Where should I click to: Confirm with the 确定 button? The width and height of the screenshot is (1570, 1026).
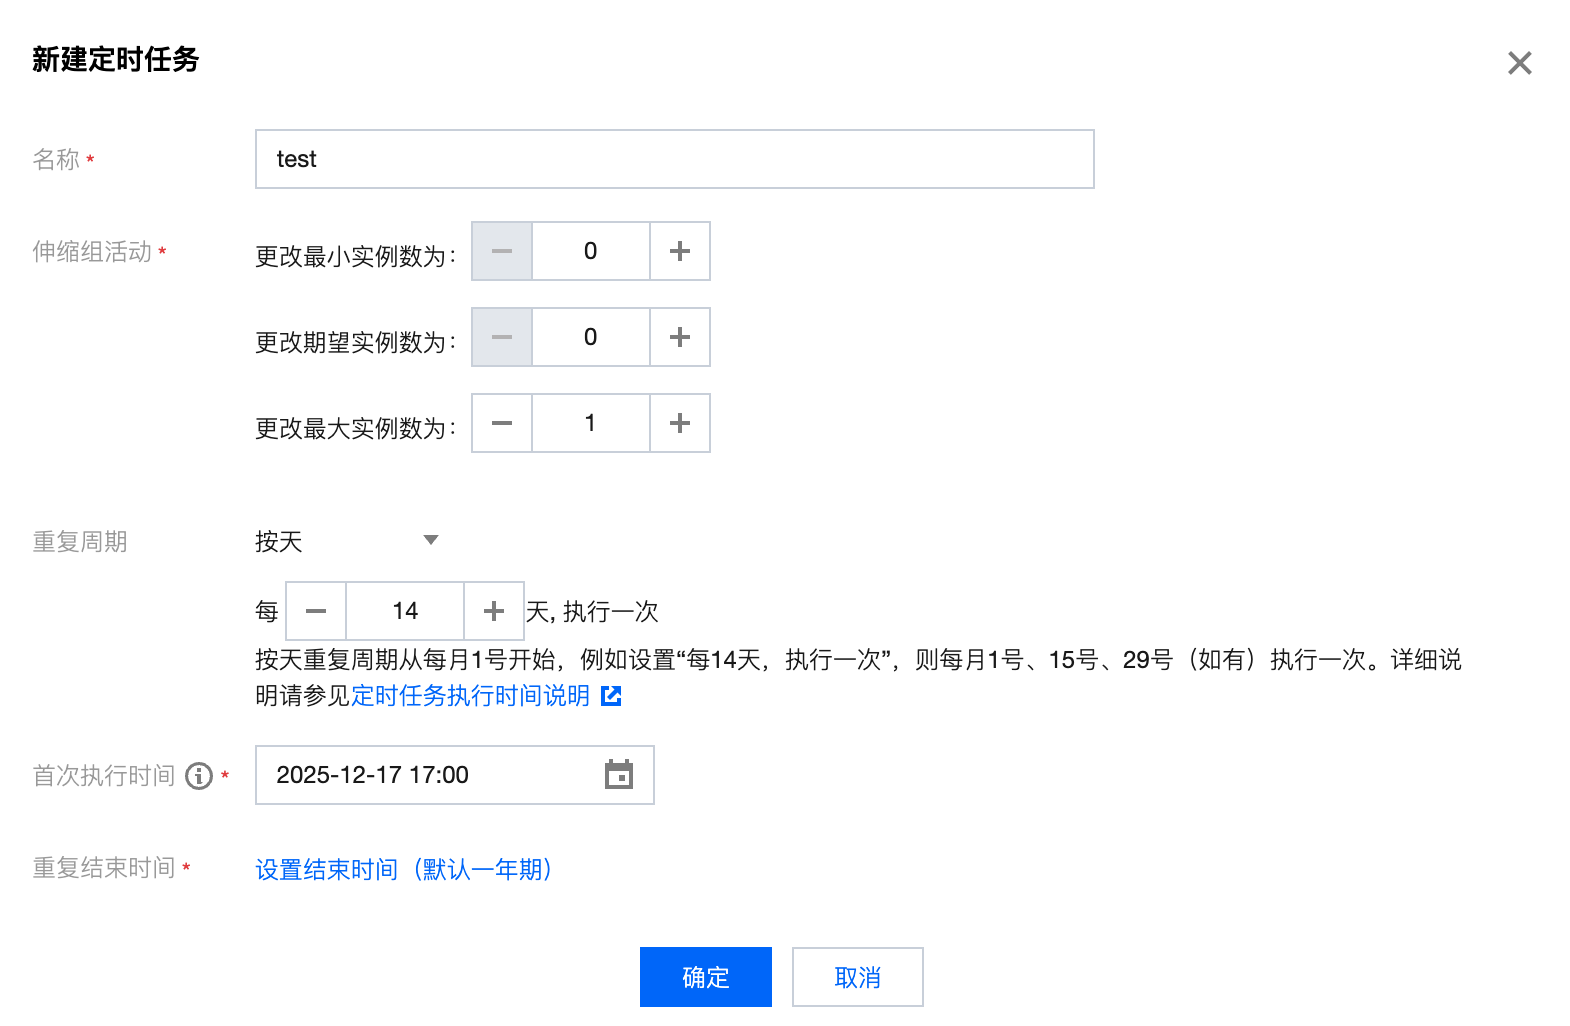click(706, 977)
